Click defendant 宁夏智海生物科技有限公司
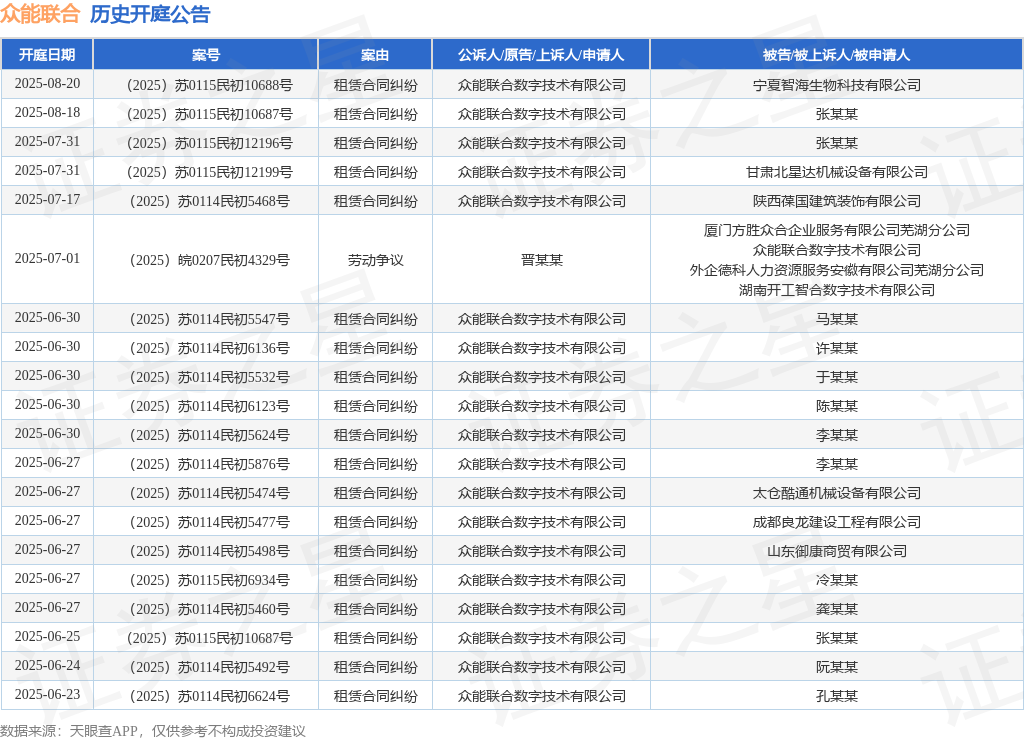Viewport: 1024px width, 740px height. pyautogui.click(x=837, y=86)
